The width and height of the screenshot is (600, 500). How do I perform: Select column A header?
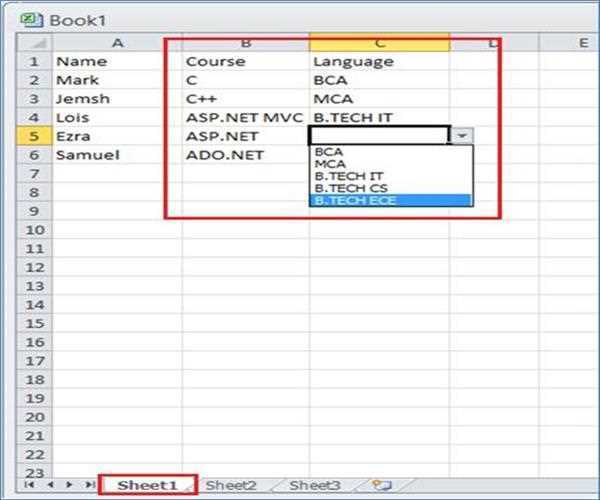click(x=116, y=42)
